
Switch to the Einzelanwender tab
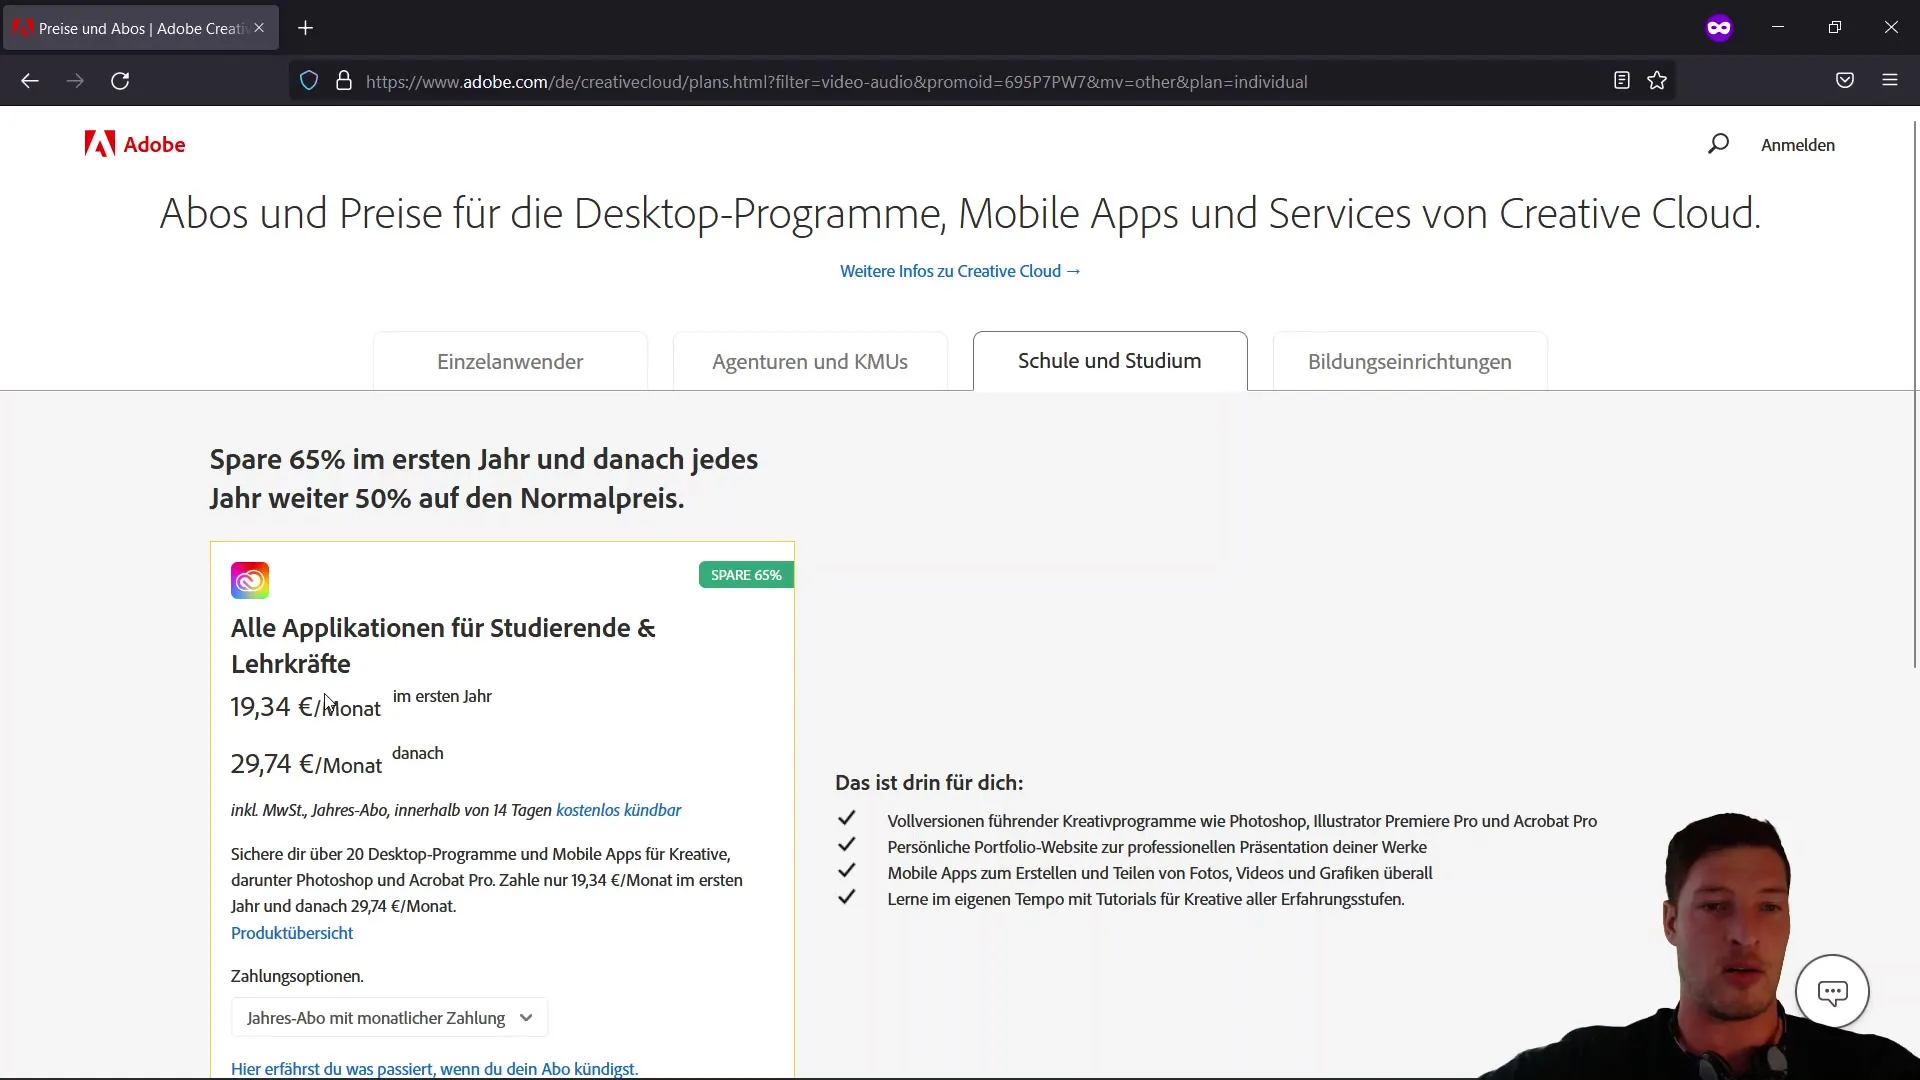click(x=510, y=361)
